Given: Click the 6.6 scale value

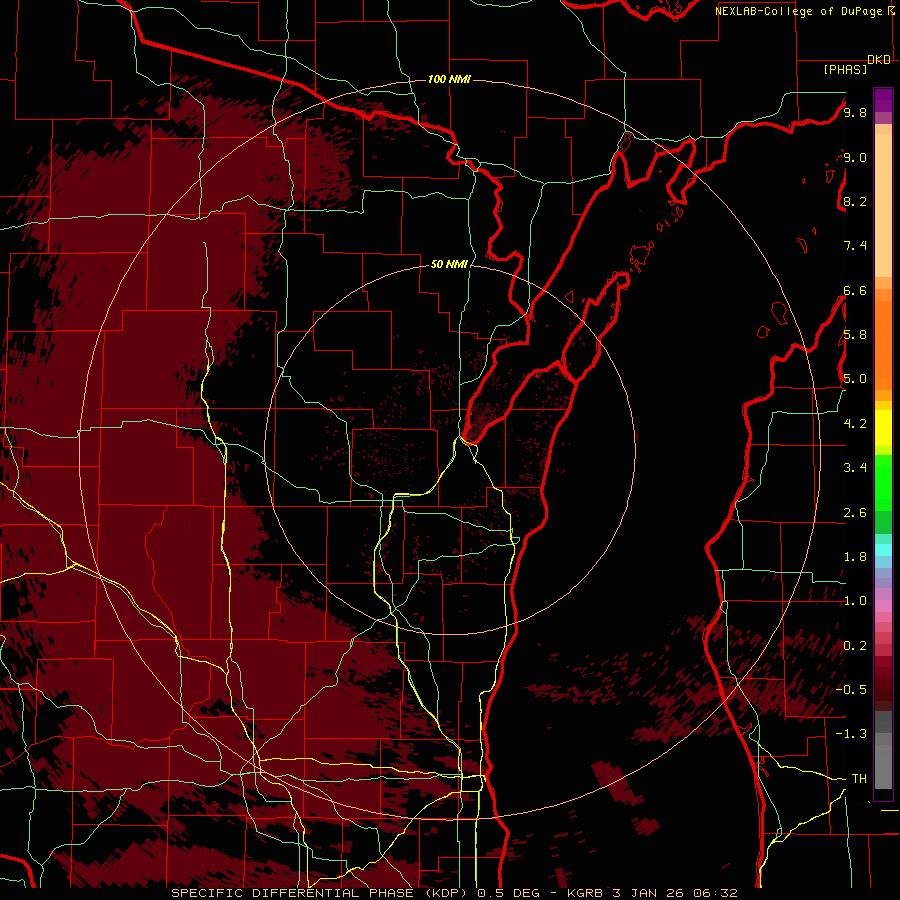Looking at the screenshot, I should pos(855,290).
